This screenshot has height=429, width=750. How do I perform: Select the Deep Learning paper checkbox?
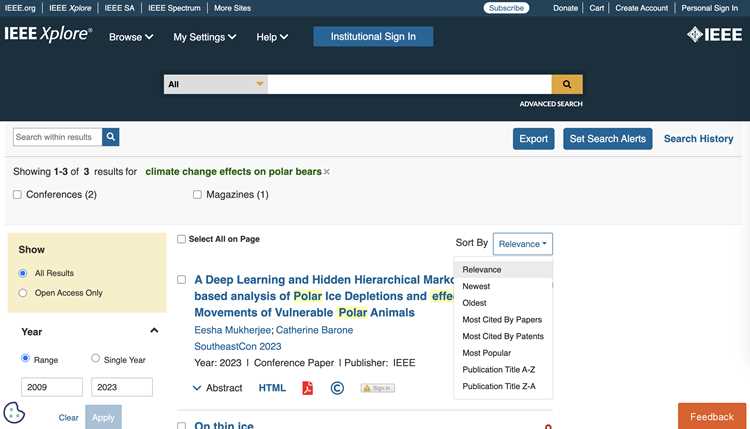coord(181,280)
